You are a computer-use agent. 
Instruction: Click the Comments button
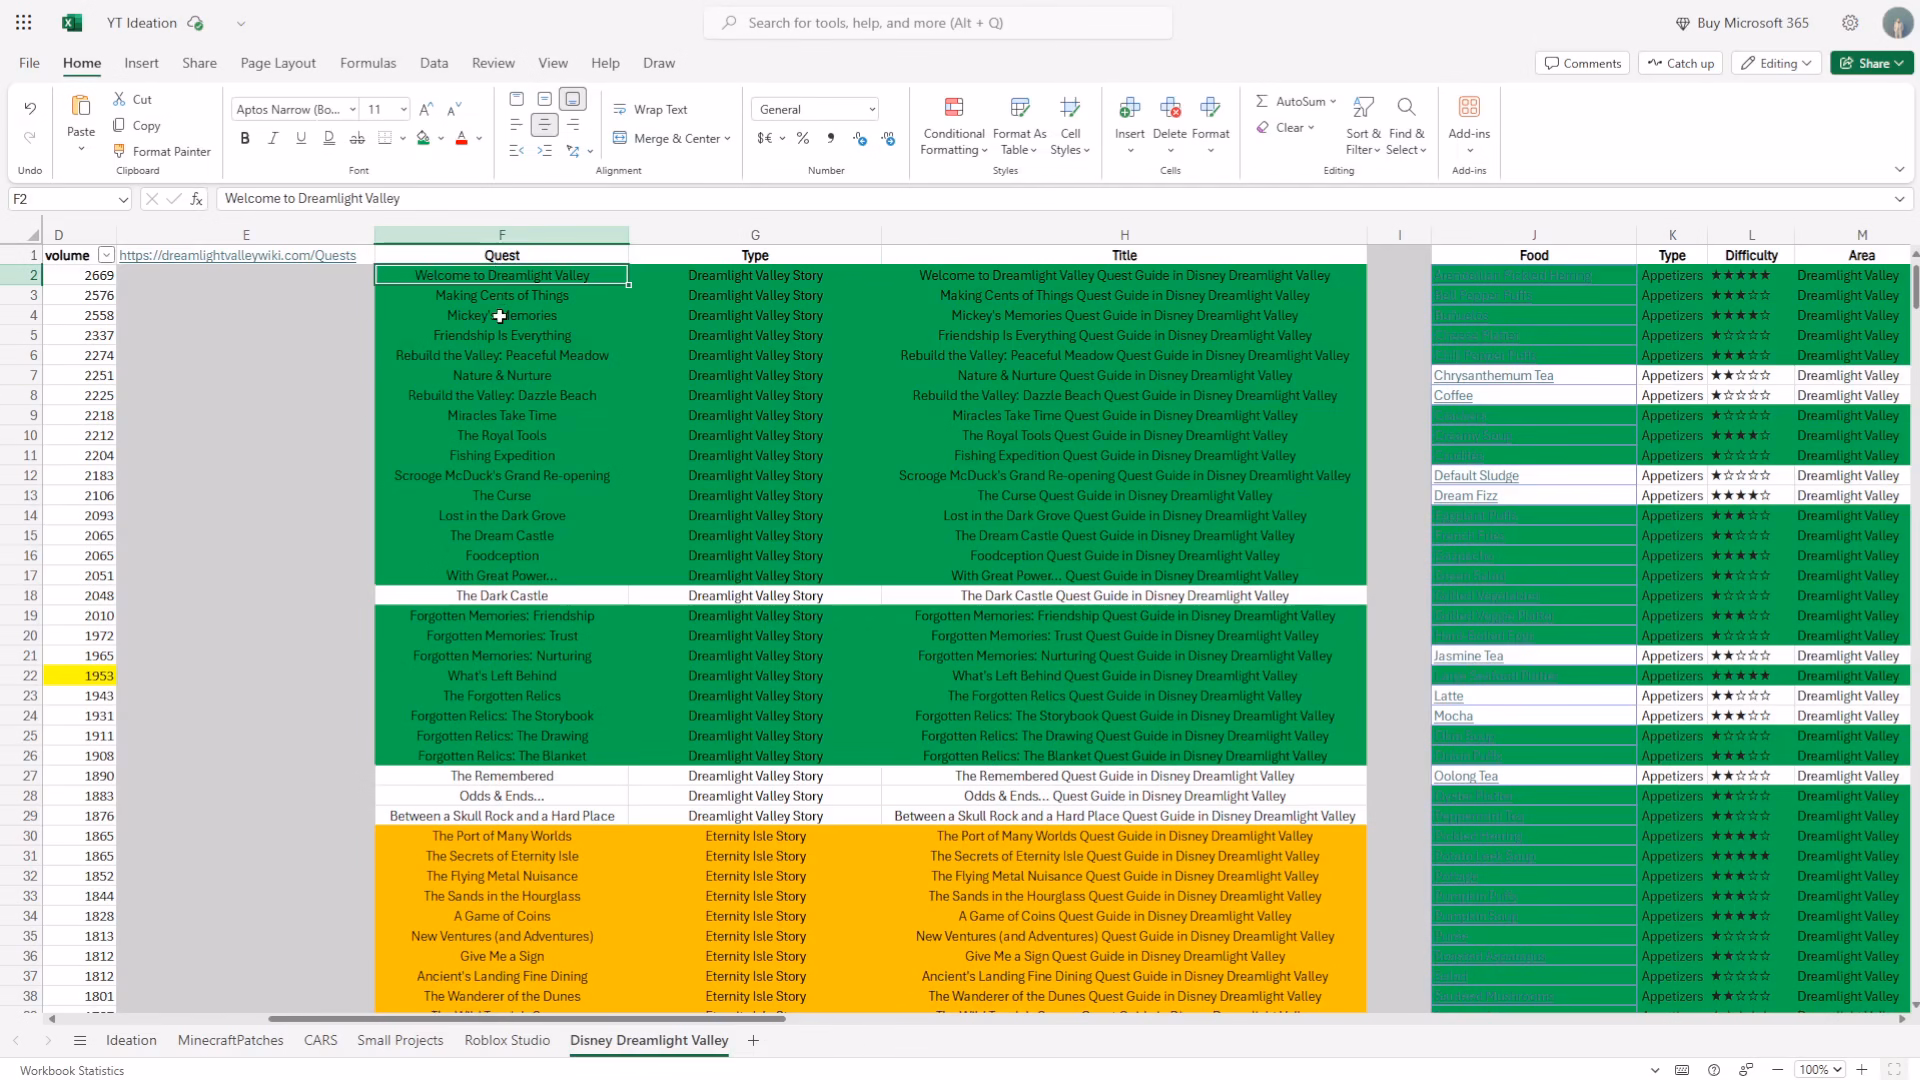(1582, 63)
